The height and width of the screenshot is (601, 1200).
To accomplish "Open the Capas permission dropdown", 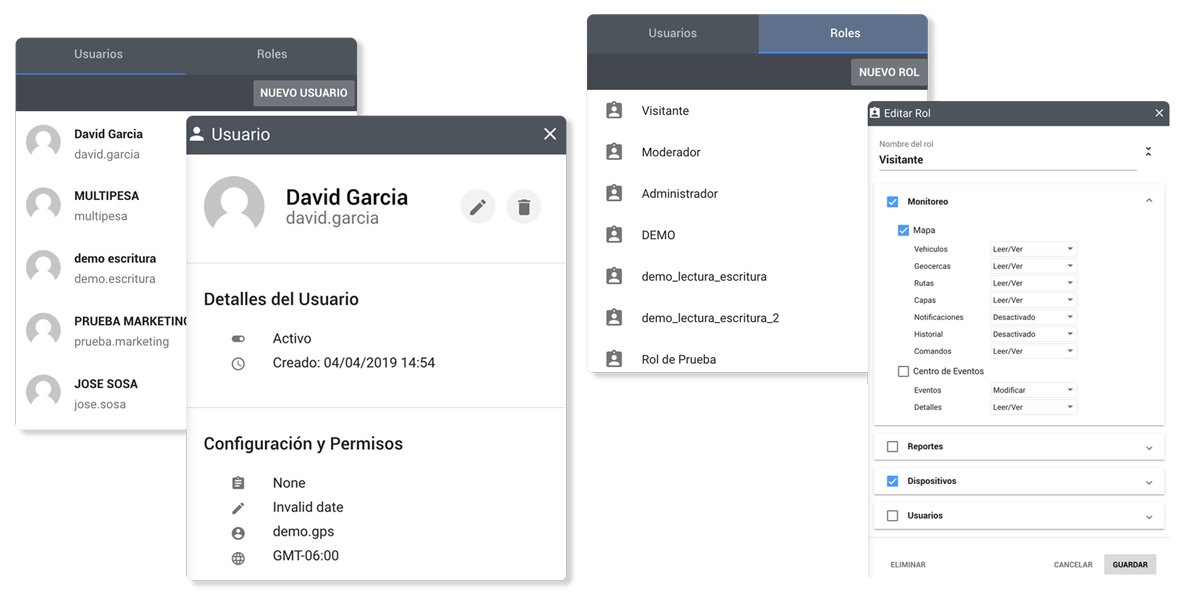I will [x=1033, y=300].
